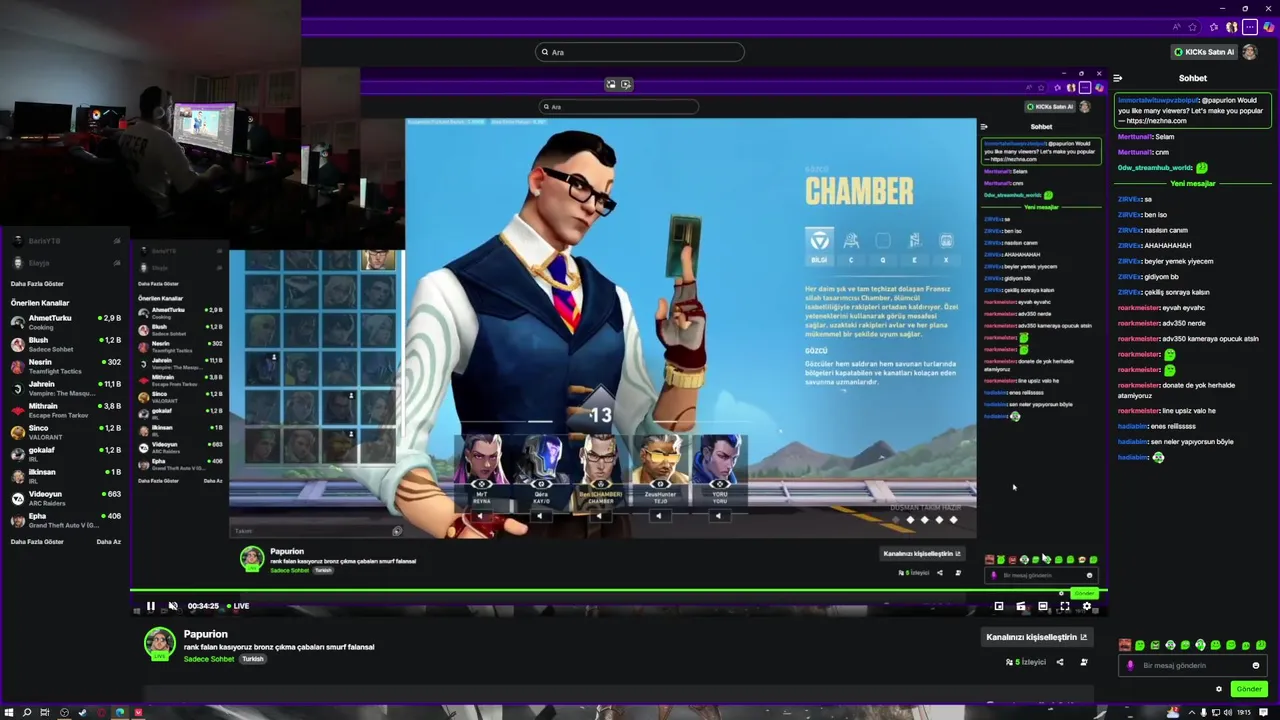Open browser Settings and more menu
The height and width of the screenshot is (720, 1280).
1250,27
